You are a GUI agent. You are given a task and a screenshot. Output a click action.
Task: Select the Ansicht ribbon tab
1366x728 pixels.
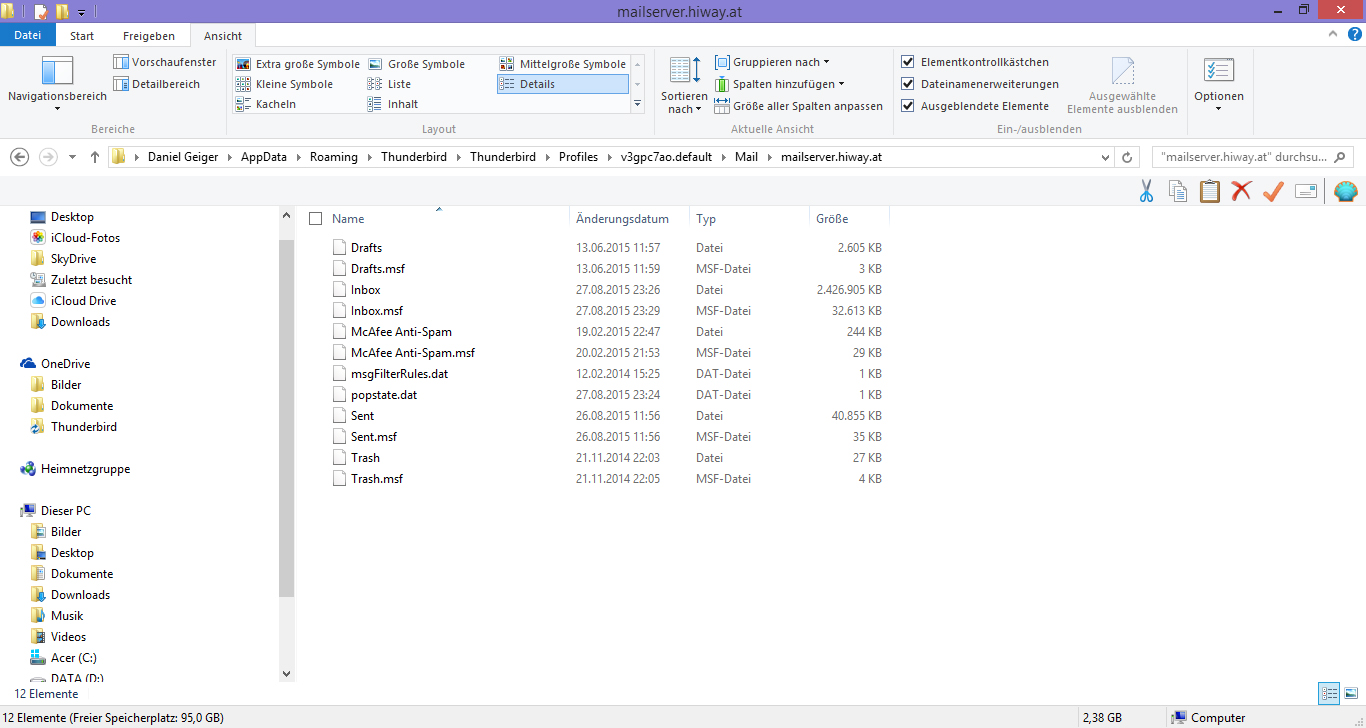point(223,36)
